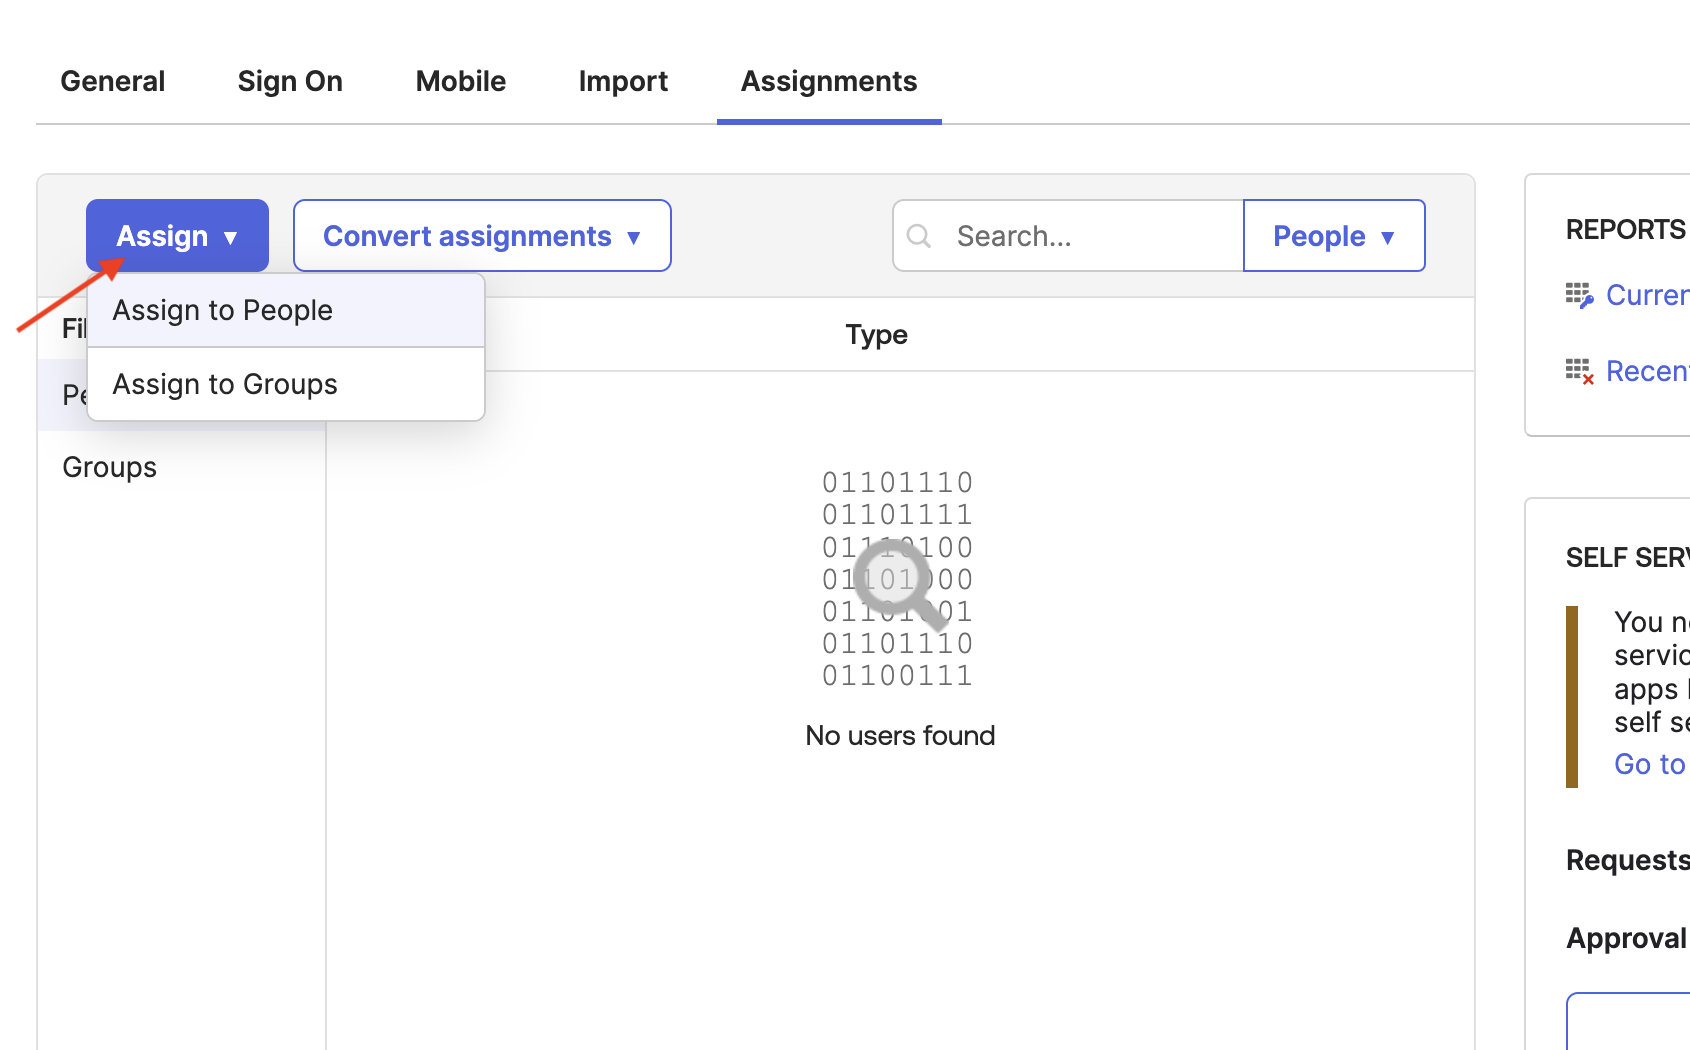The height and width of the screenshot is (1050, 1690).
Task: Click the red X report icon beside Recently unassigned
Action: [1578, 370]
